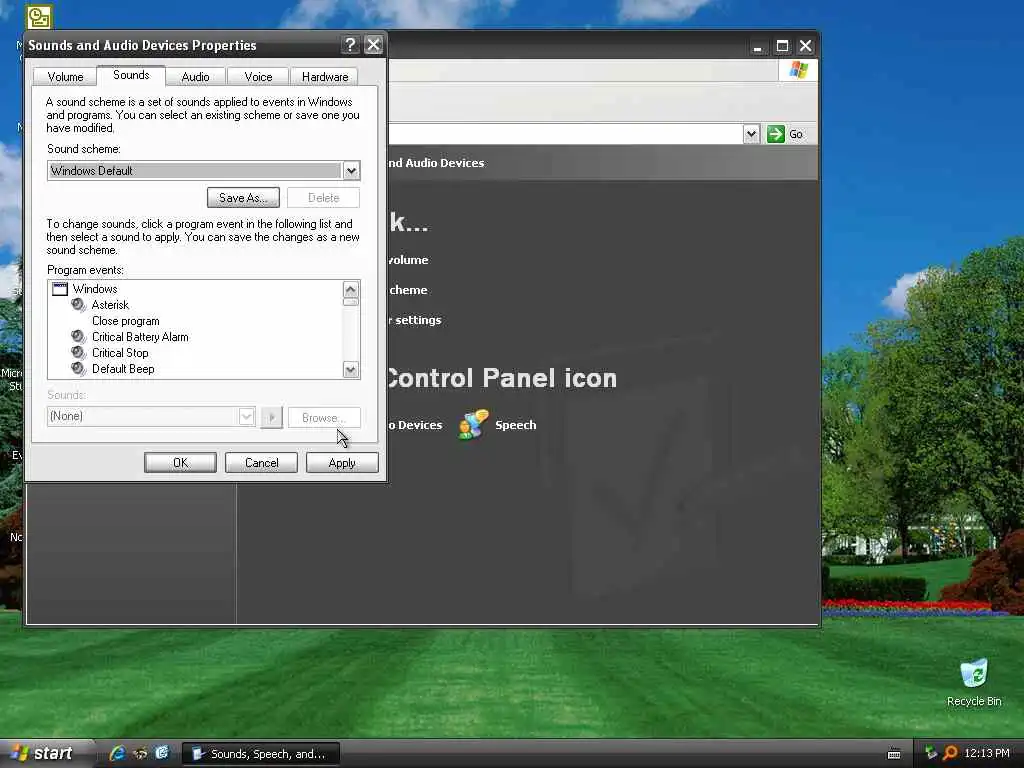Image resolution: width=1024 pixels, height=768 pixels.
Task: Open the Audio tab
Action: (195, 76)
